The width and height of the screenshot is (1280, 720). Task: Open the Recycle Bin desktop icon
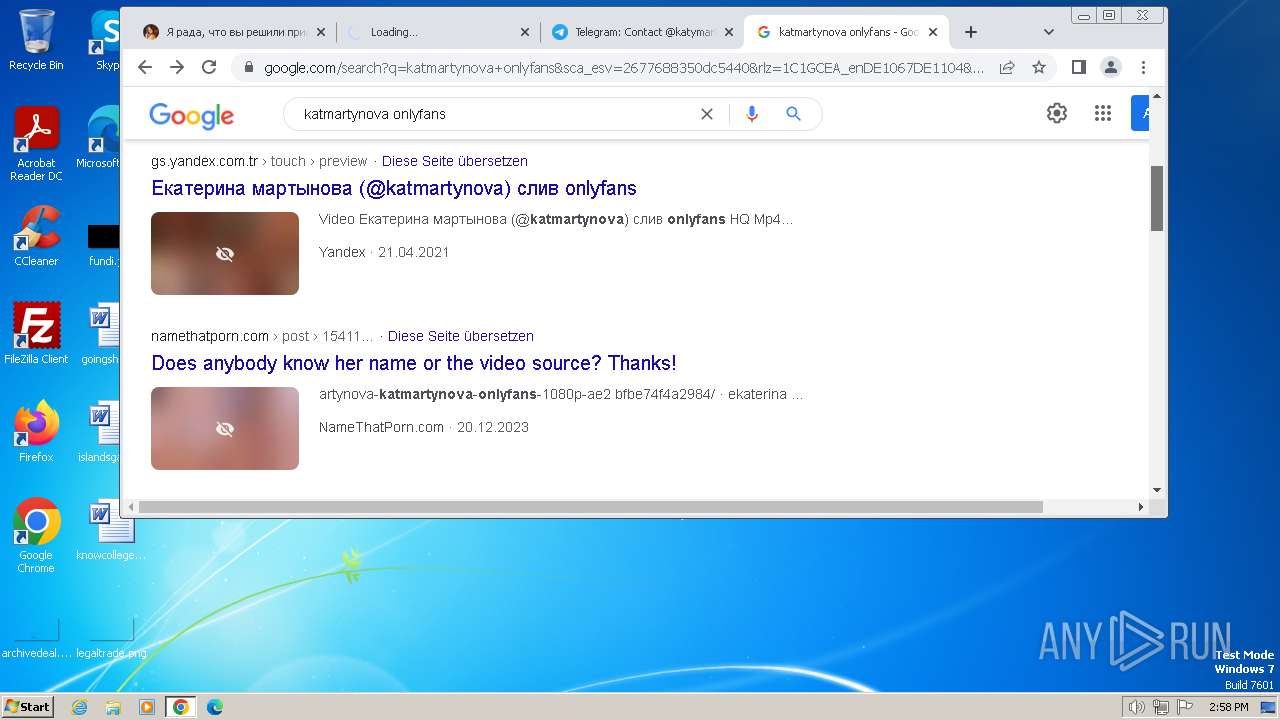click(36, 40)
